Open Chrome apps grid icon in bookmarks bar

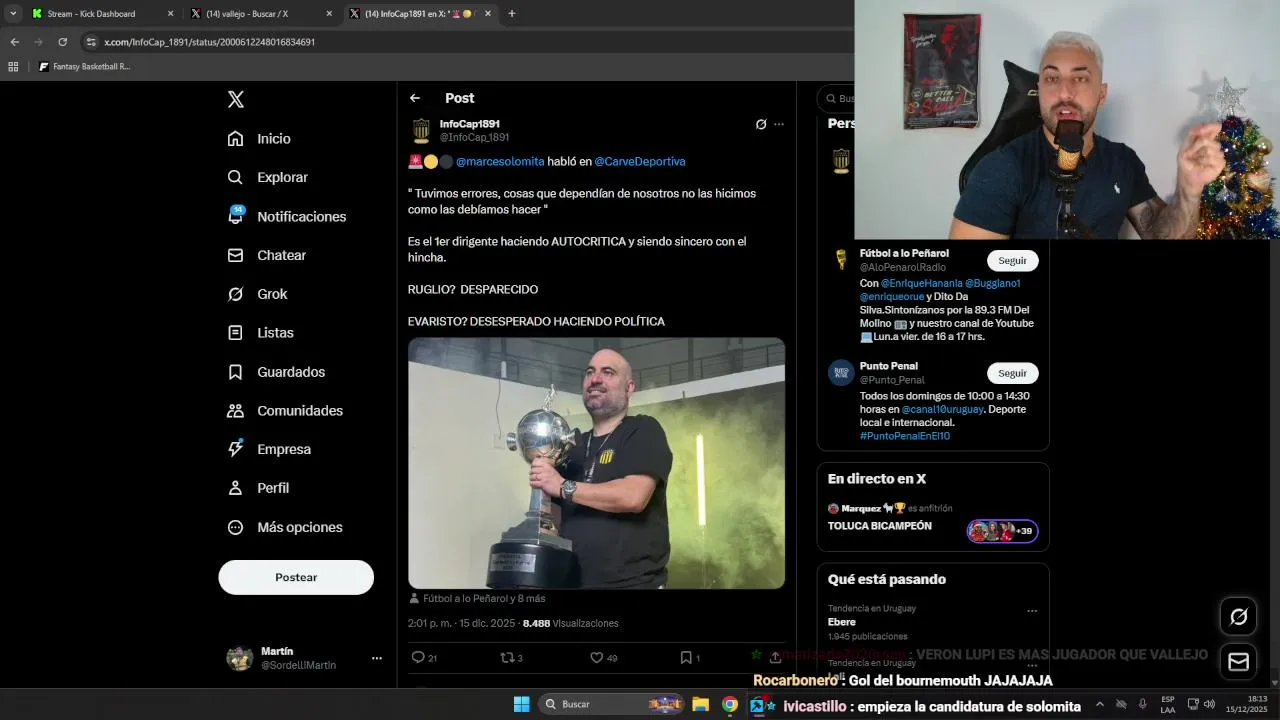click(13, 67)
